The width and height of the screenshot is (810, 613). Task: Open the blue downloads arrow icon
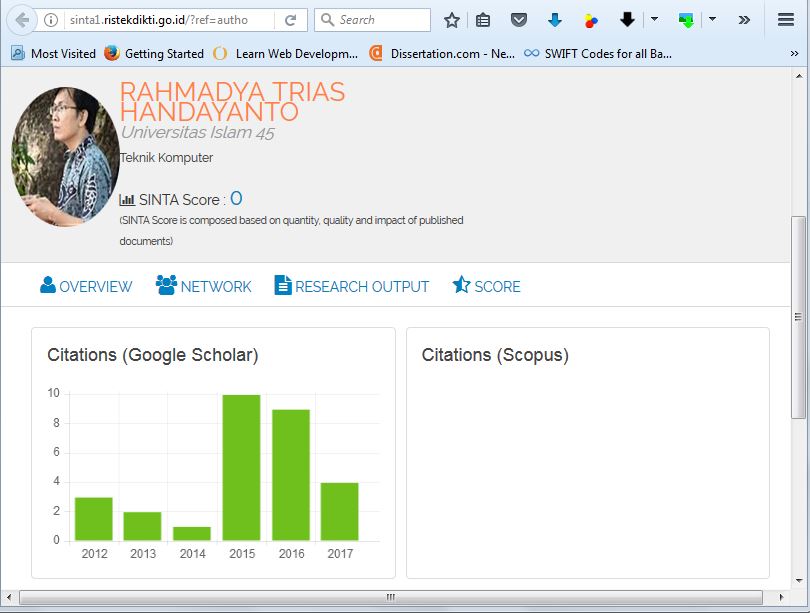[555, 20]
